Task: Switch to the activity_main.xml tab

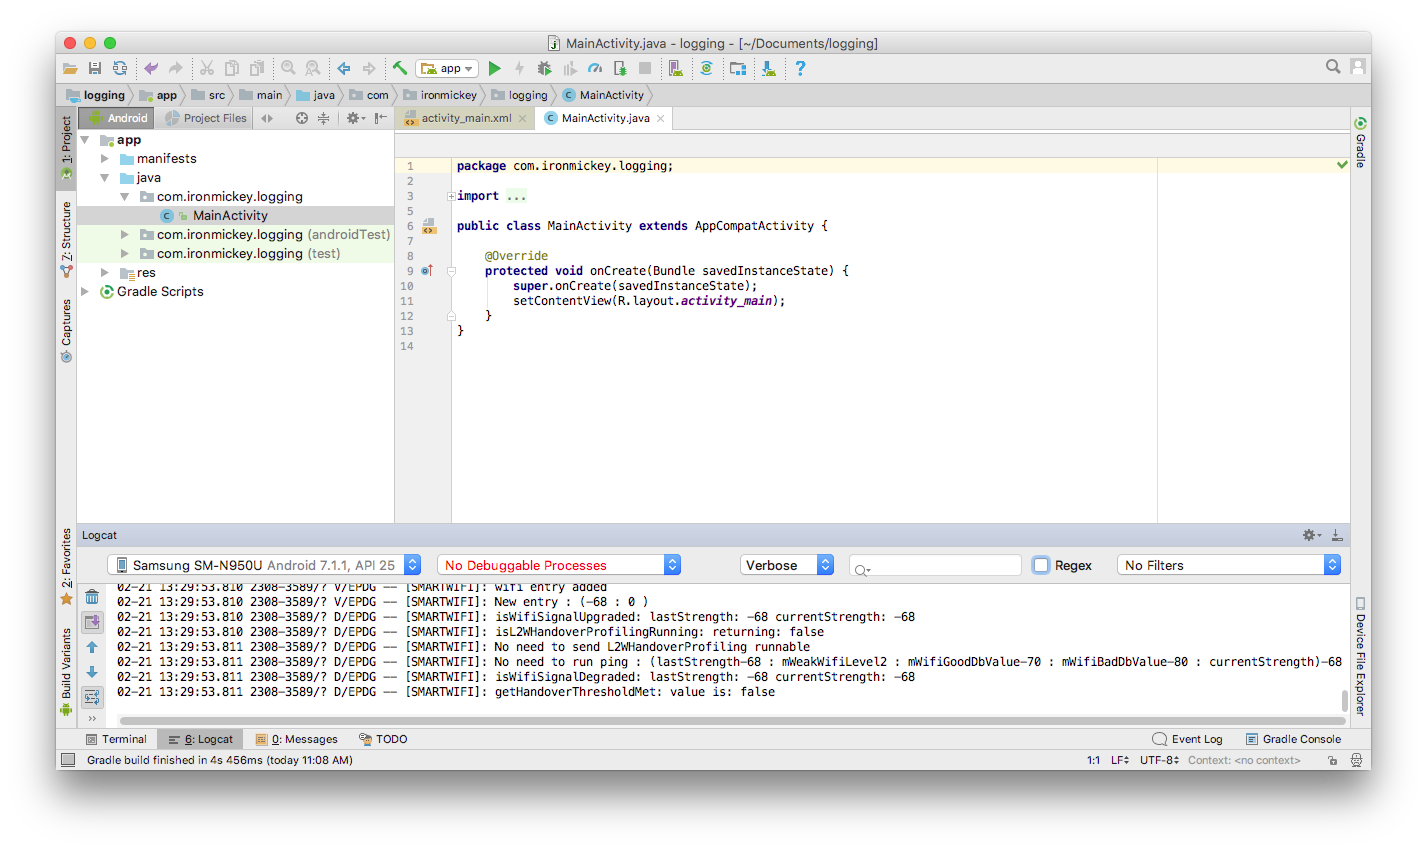Action: (x=465, y=118)
